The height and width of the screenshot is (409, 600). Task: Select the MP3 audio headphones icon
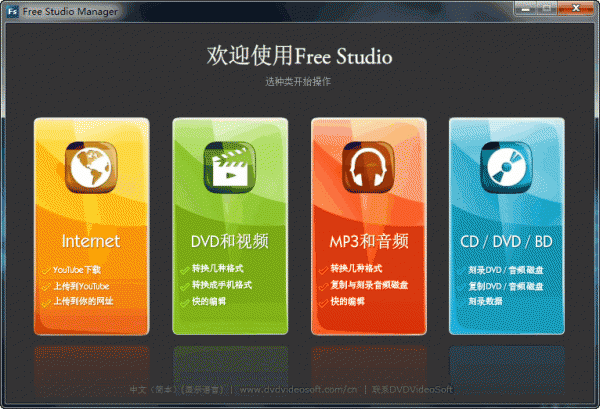[368, 167]
